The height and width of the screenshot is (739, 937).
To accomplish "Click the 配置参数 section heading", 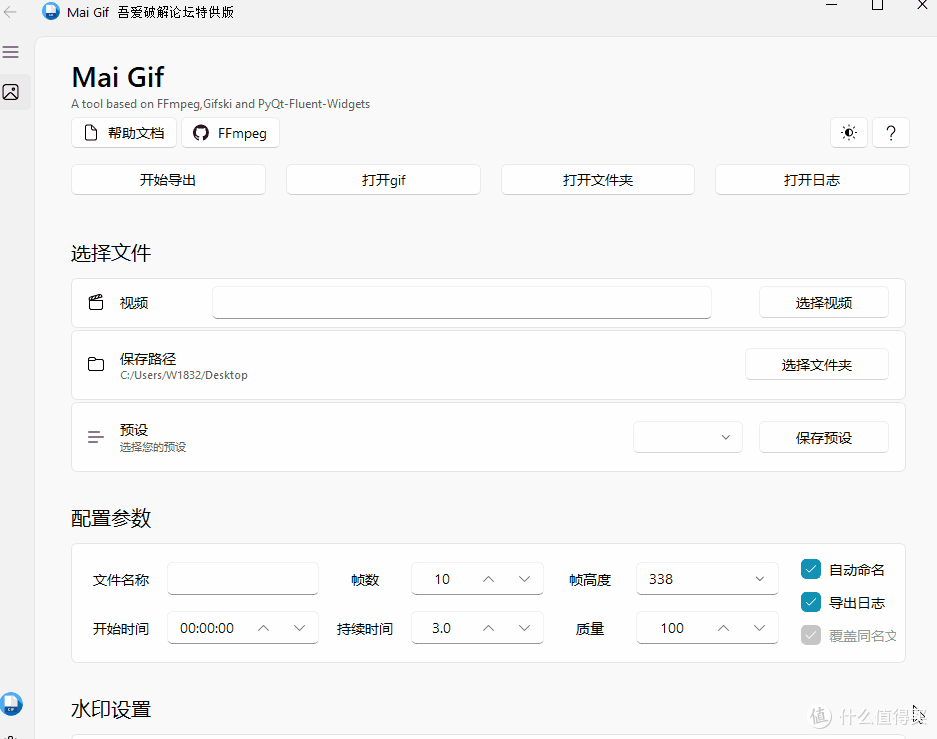I will (111, 518).
